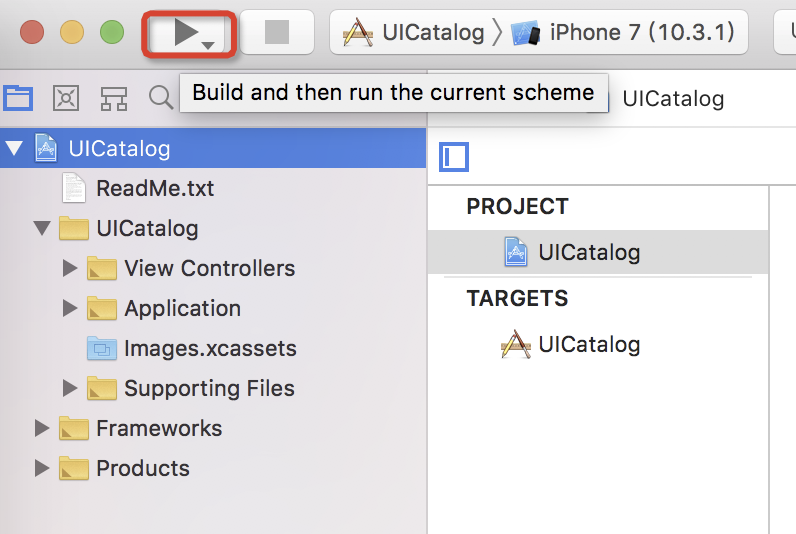Expand the View Controllers group
796x534 pixels.
(x=70, y=268)
